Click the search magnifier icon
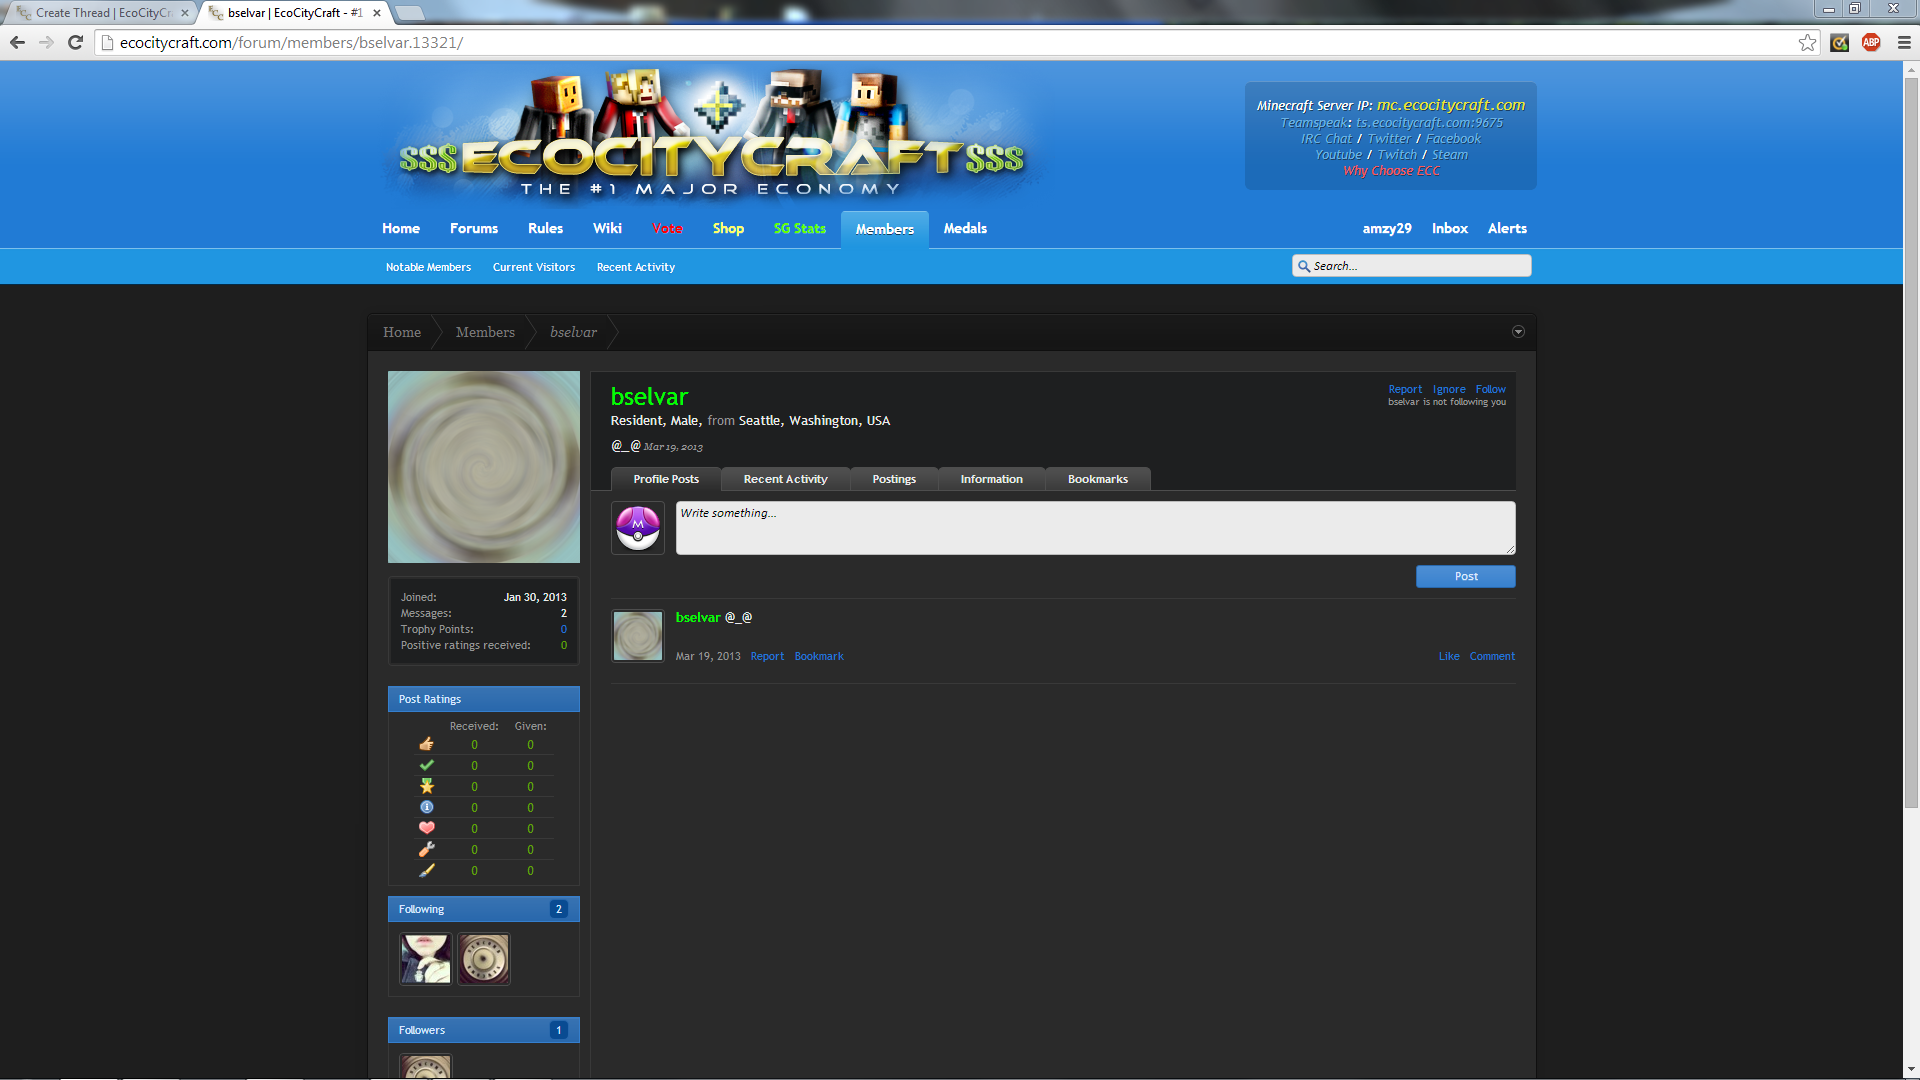The image size is (1920, 1080). 1304,266
